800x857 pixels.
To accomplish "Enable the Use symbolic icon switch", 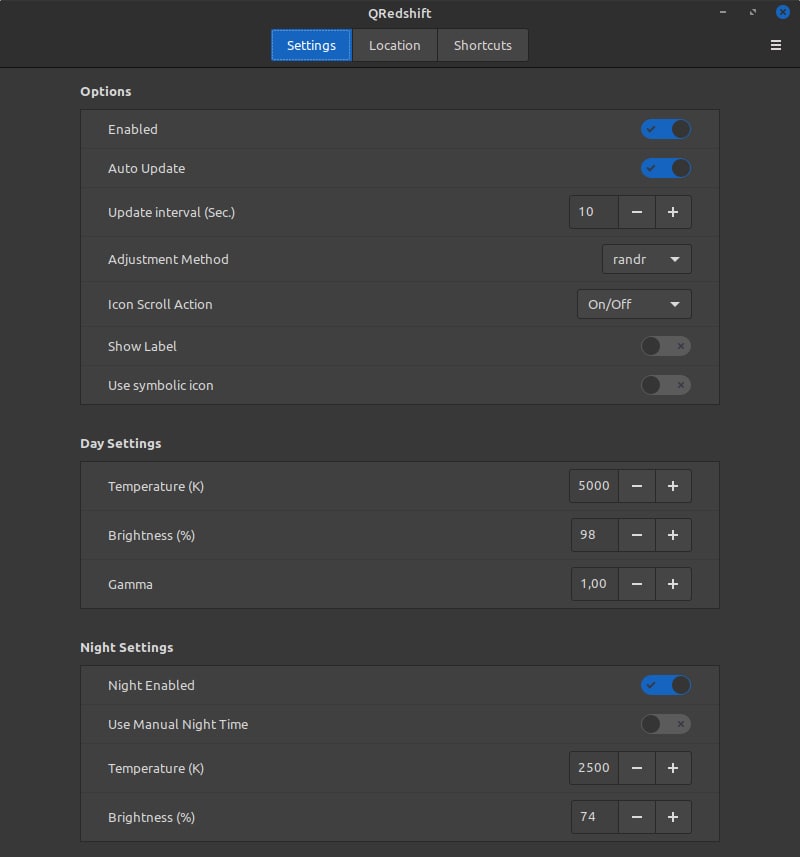I will [666, 385].
